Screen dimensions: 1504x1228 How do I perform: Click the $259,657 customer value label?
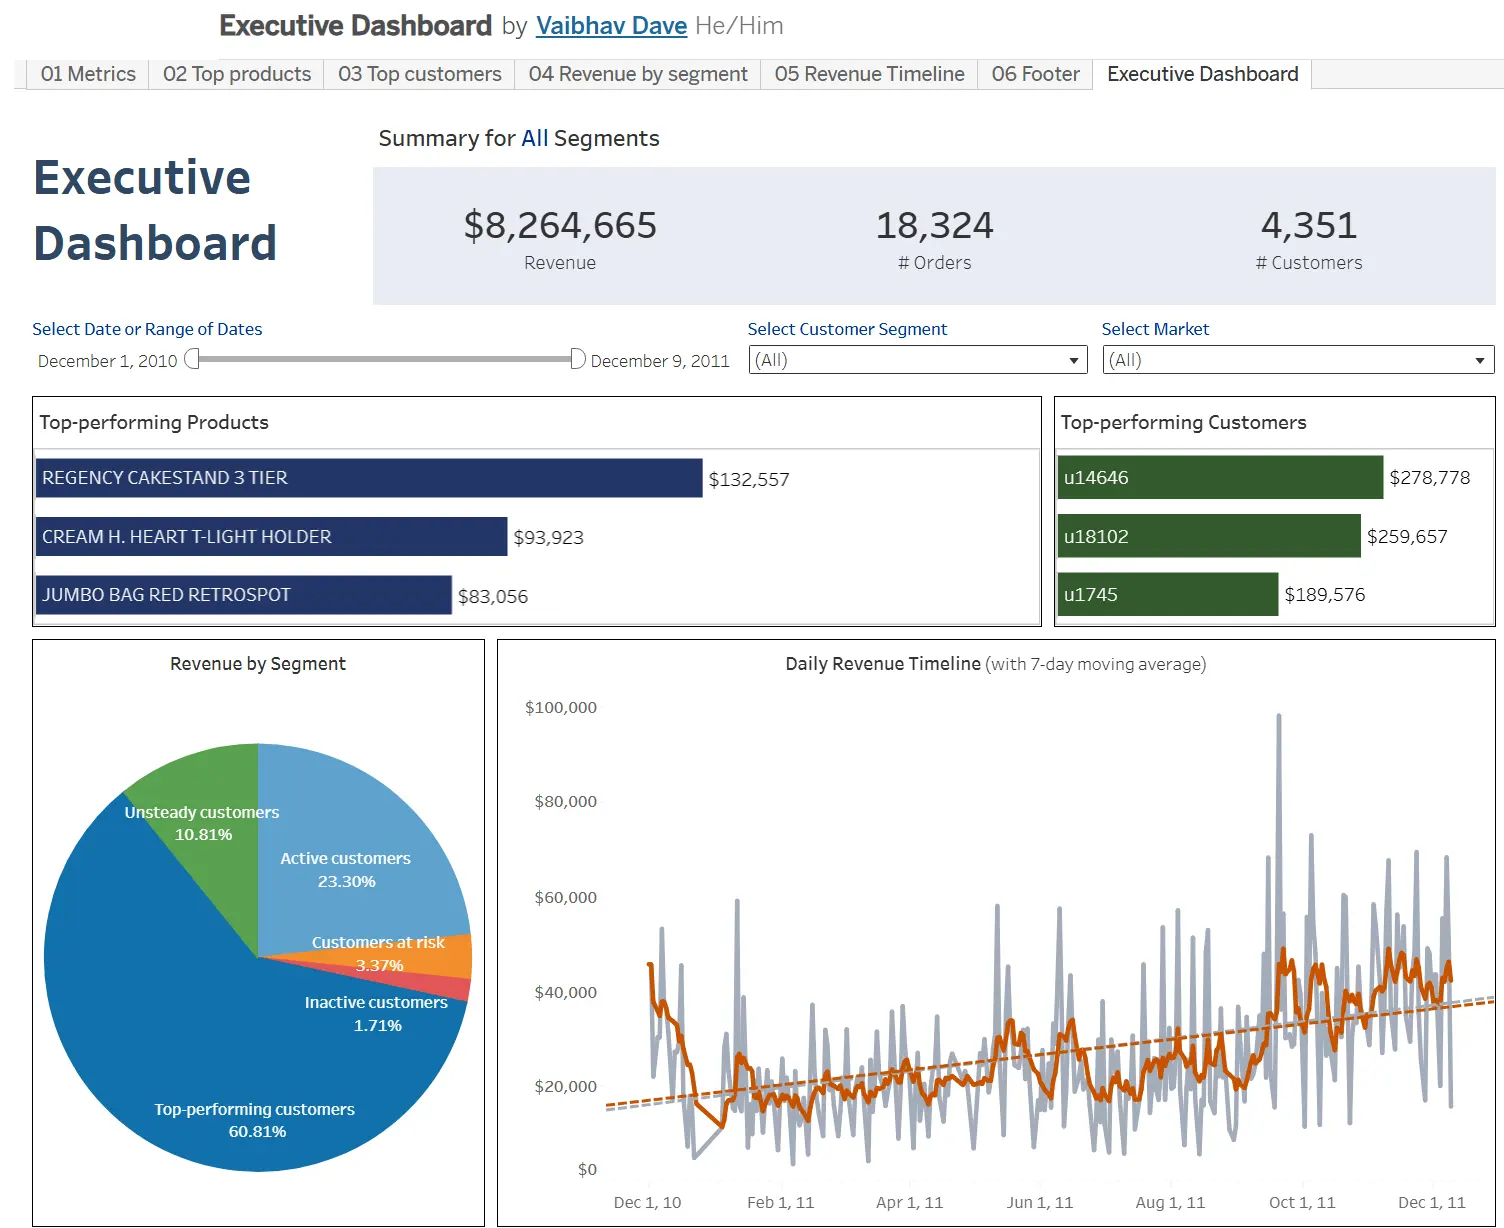click(x=1407, y=537)
